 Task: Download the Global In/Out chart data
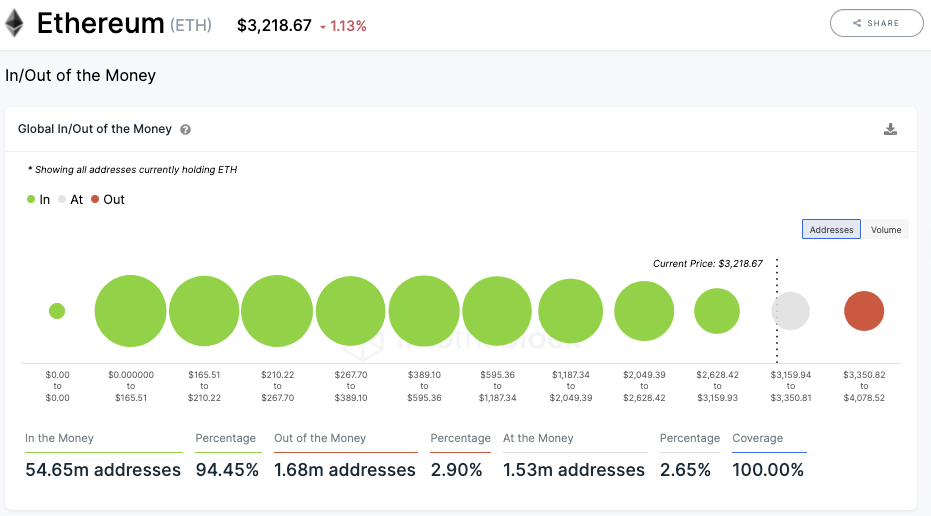(x=890, y=129)
